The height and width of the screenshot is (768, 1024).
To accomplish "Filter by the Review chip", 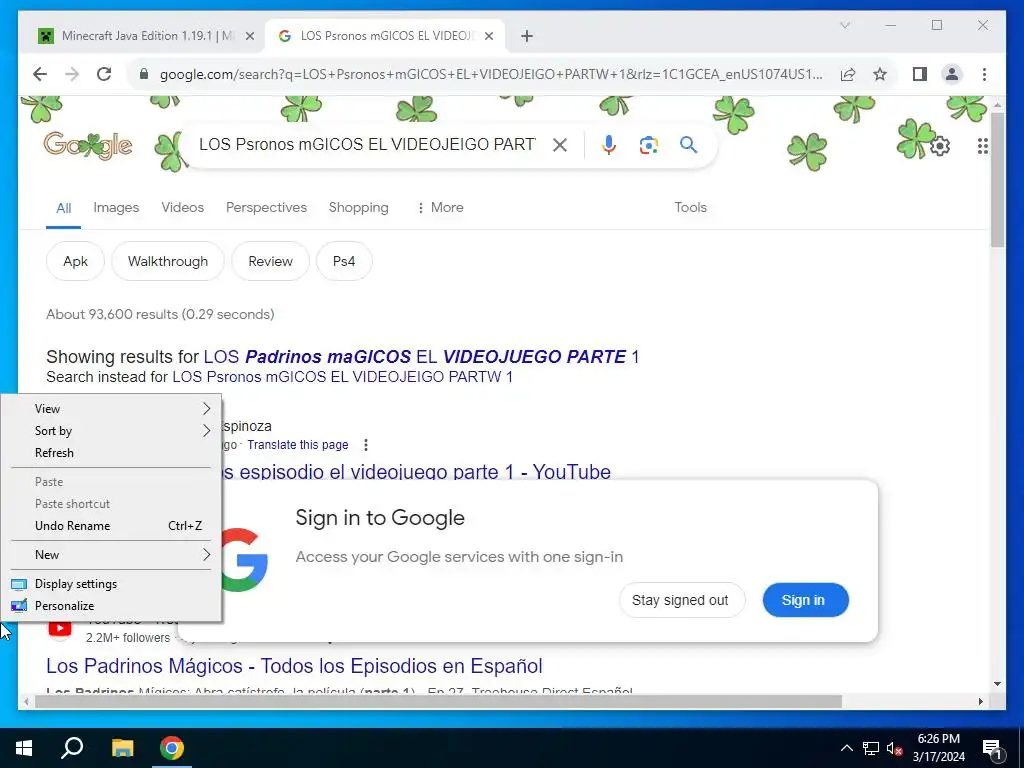I will point(270,261).
